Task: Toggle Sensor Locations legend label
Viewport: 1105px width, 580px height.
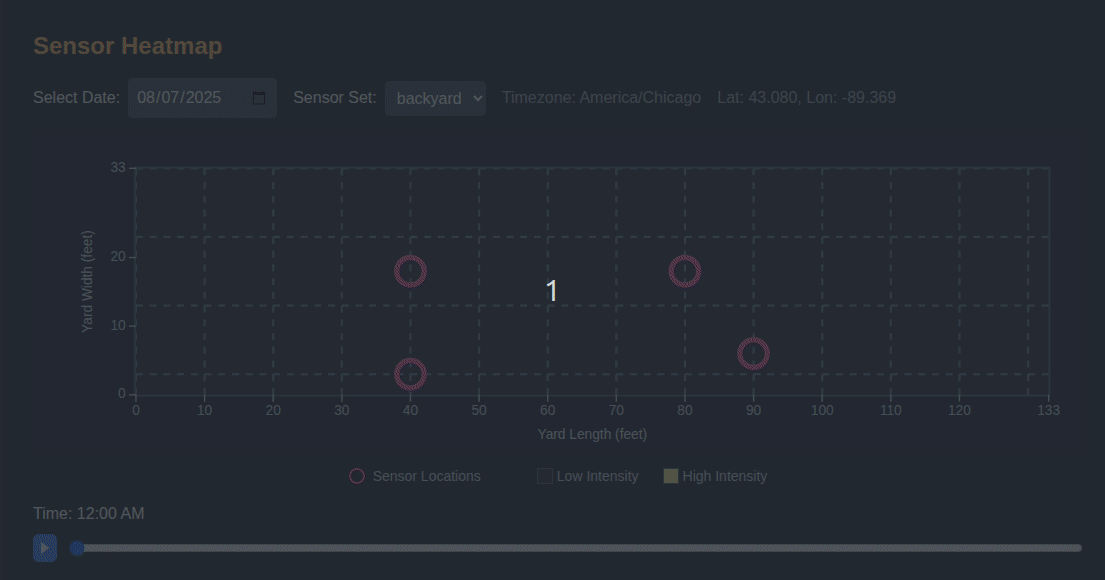Action: point(426,476)
